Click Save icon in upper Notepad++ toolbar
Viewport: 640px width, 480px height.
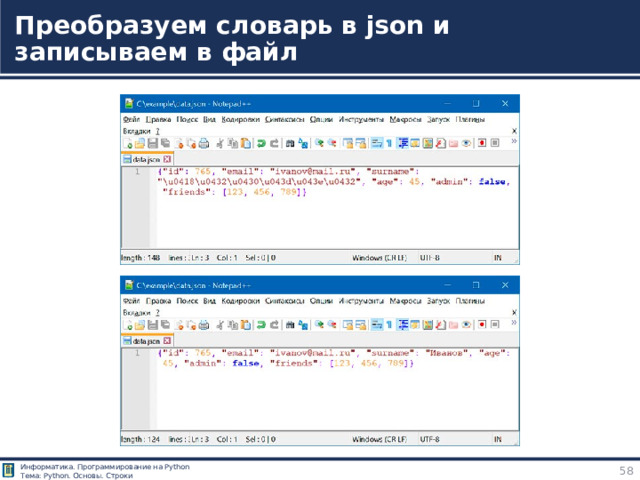pos(153,143)
